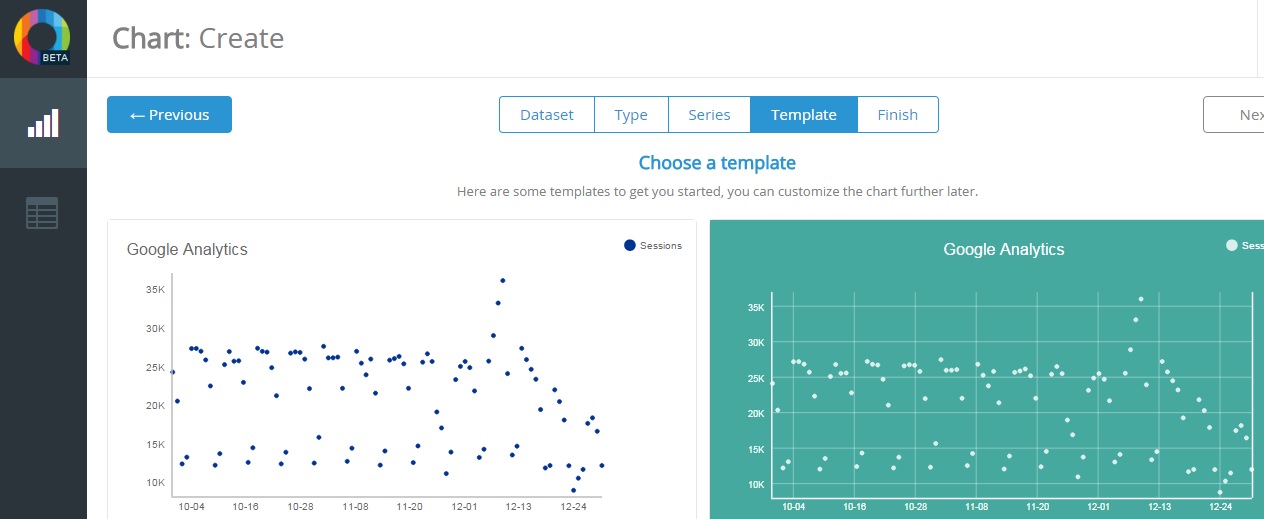Image resolution: width=1264 pixels, height=519 pixels.
Task: Switch to the Type step tab
Action: tap(631, 115)
